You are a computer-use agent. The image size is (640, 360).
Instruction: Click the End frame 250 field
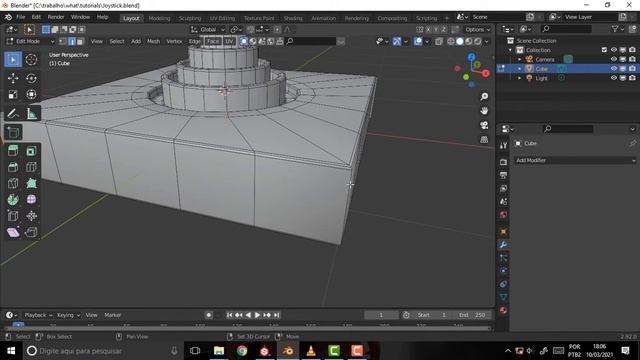[x=473, y=315]
